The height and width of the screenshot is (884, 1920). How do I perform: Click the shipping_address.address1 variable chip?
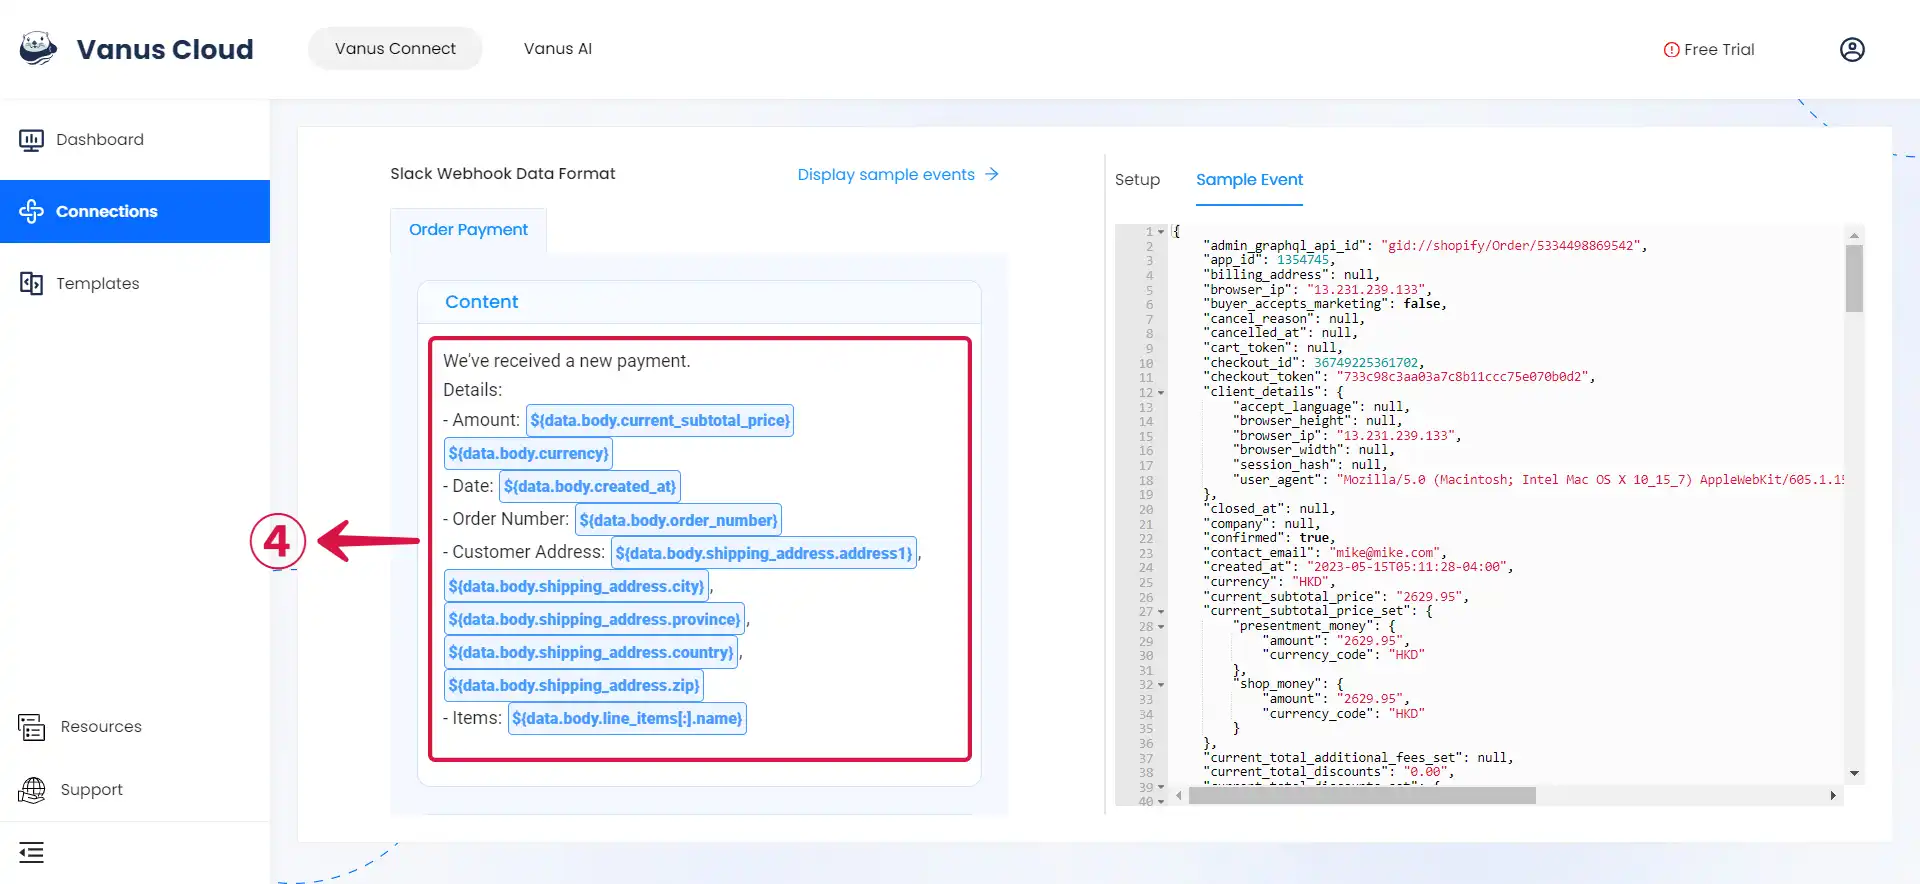pos(764,553)
